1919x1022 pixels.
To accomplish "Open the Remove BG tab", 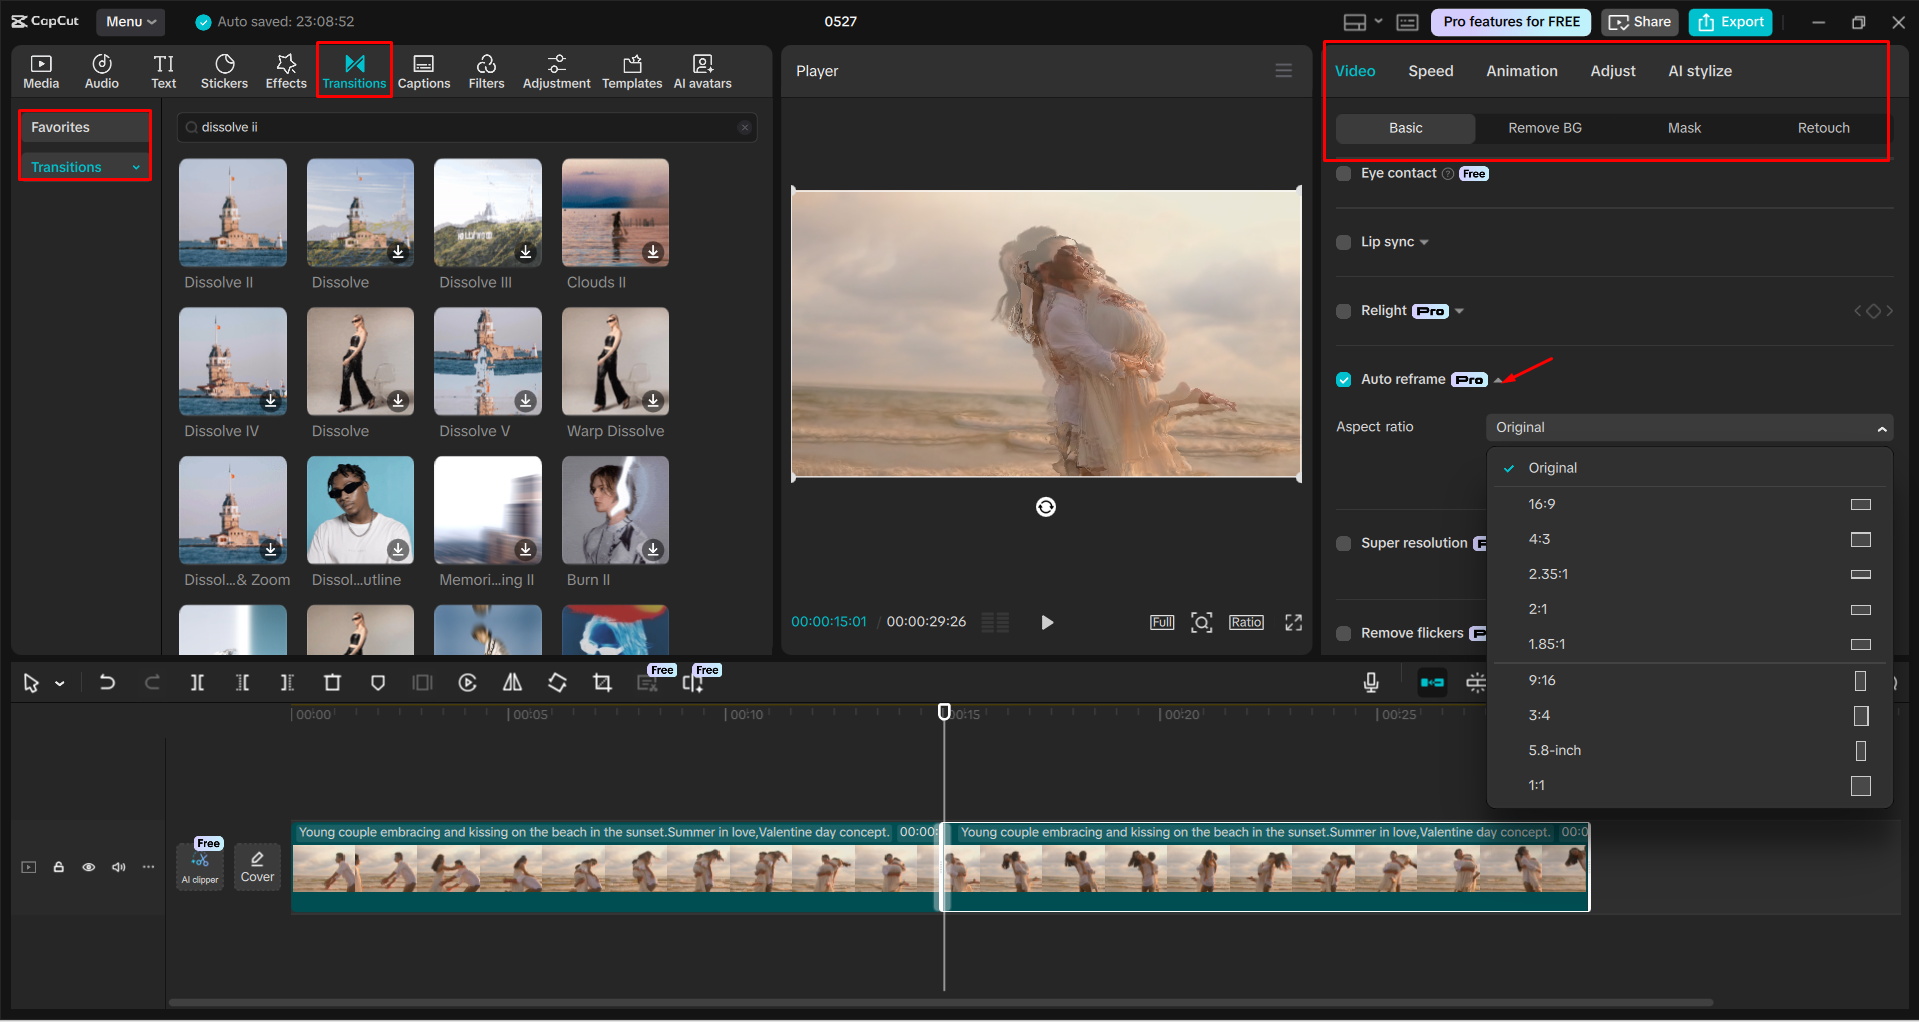I will point(1544,128).
